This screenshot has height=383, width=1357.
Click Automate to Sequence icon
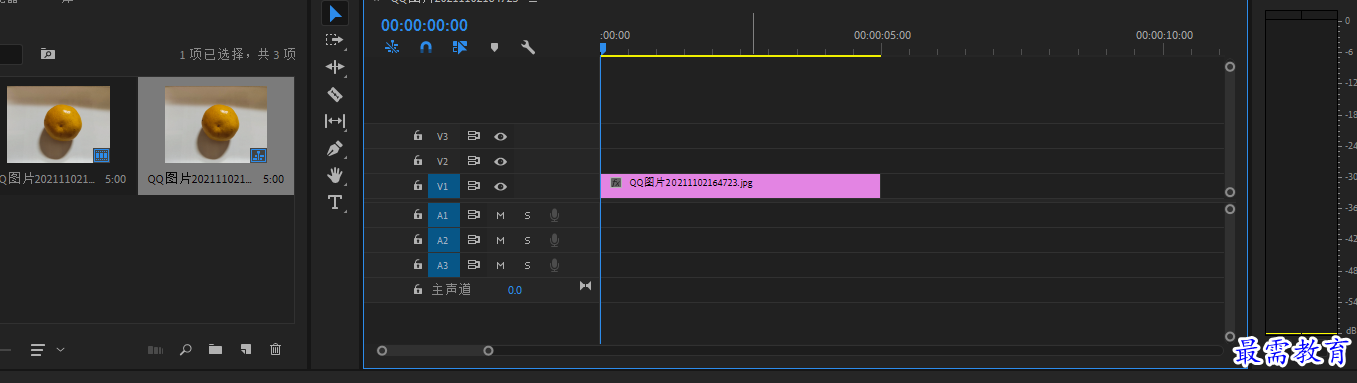155,350
